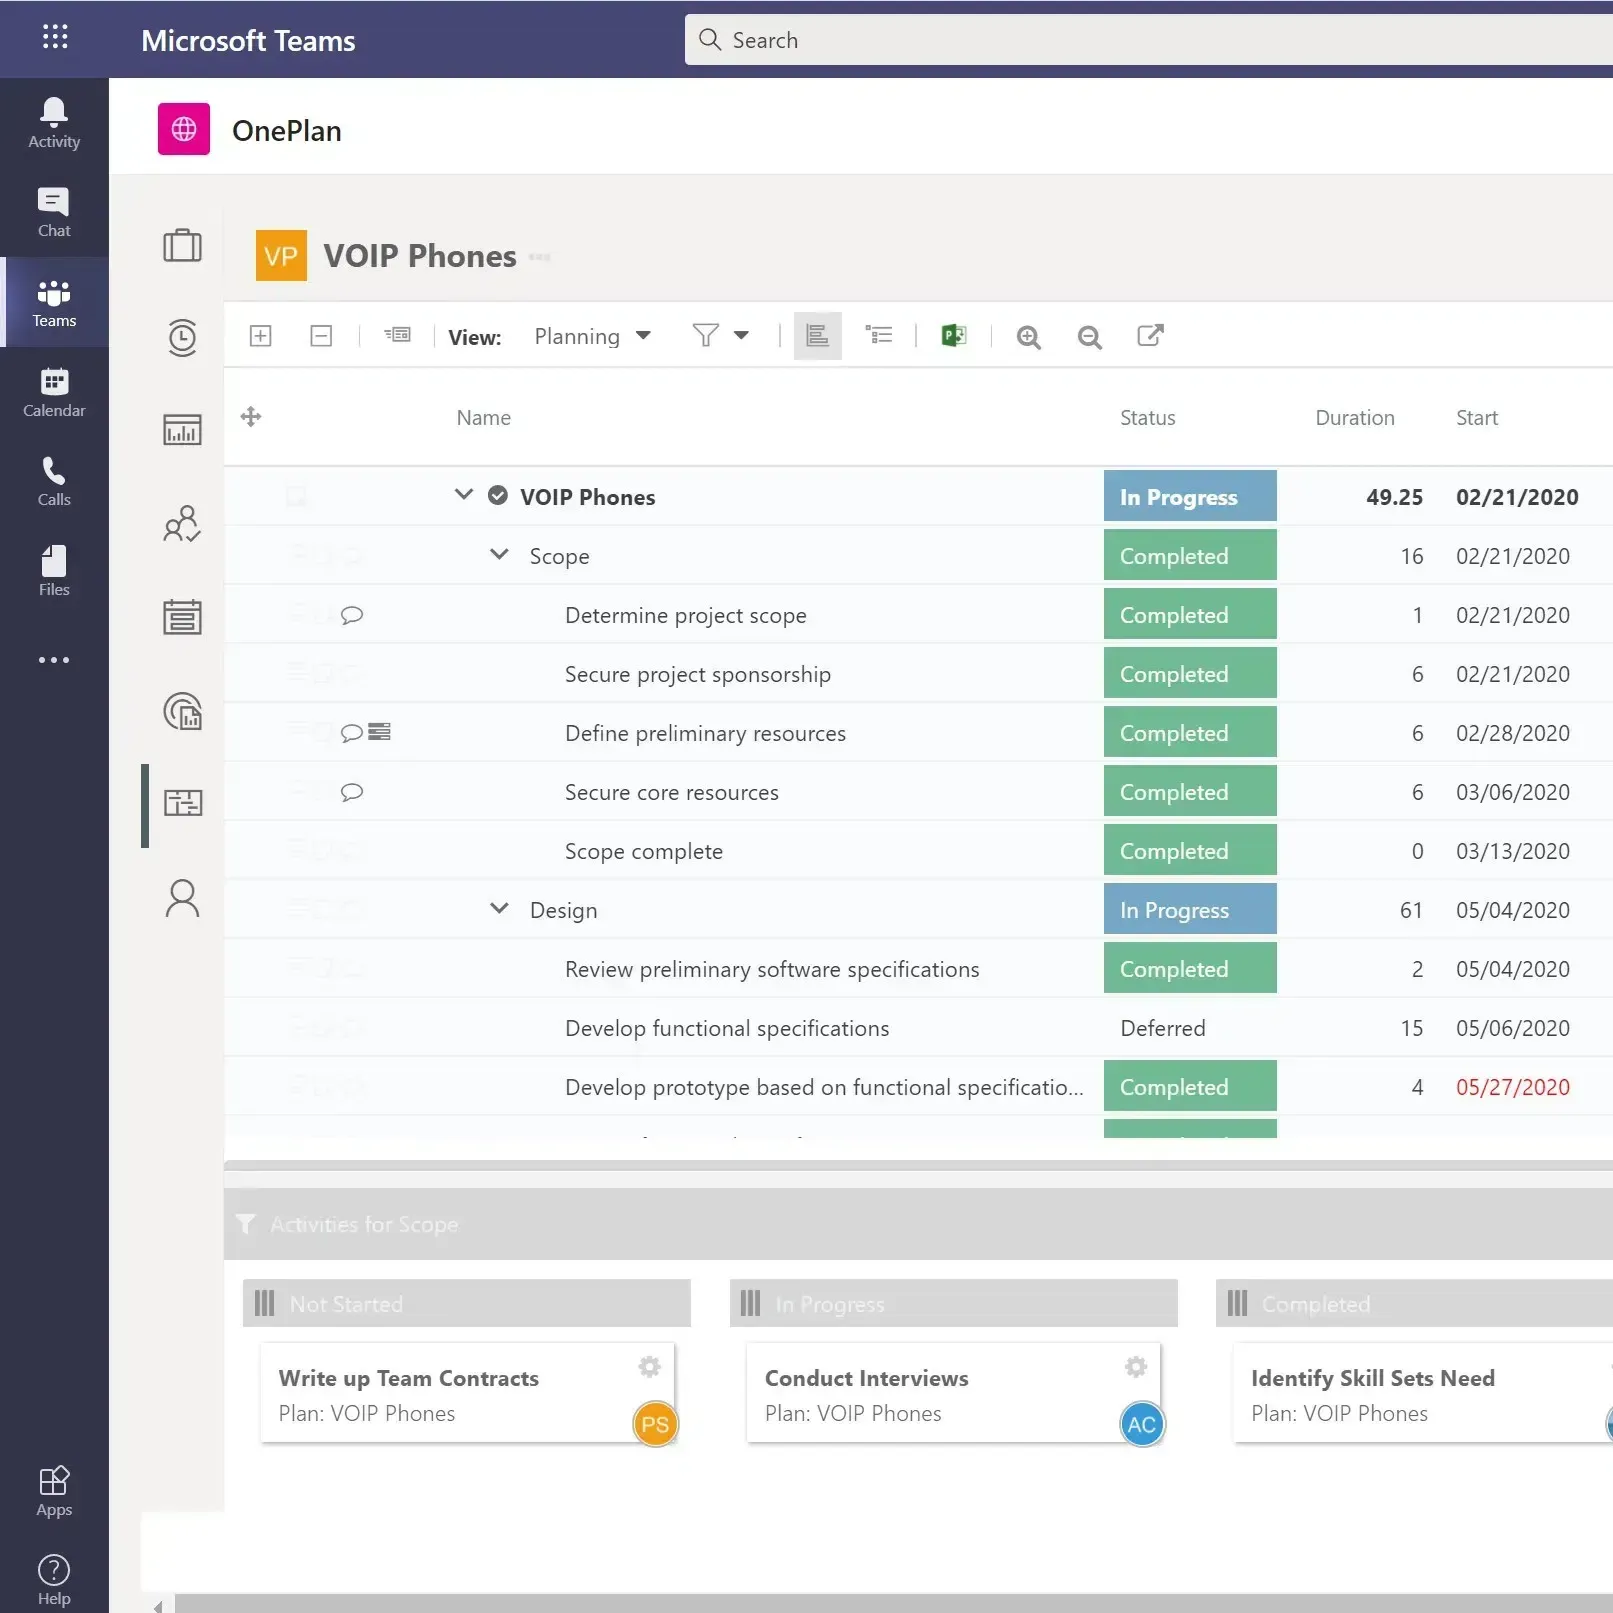Sort by the Start column header

pos(1477,418)
